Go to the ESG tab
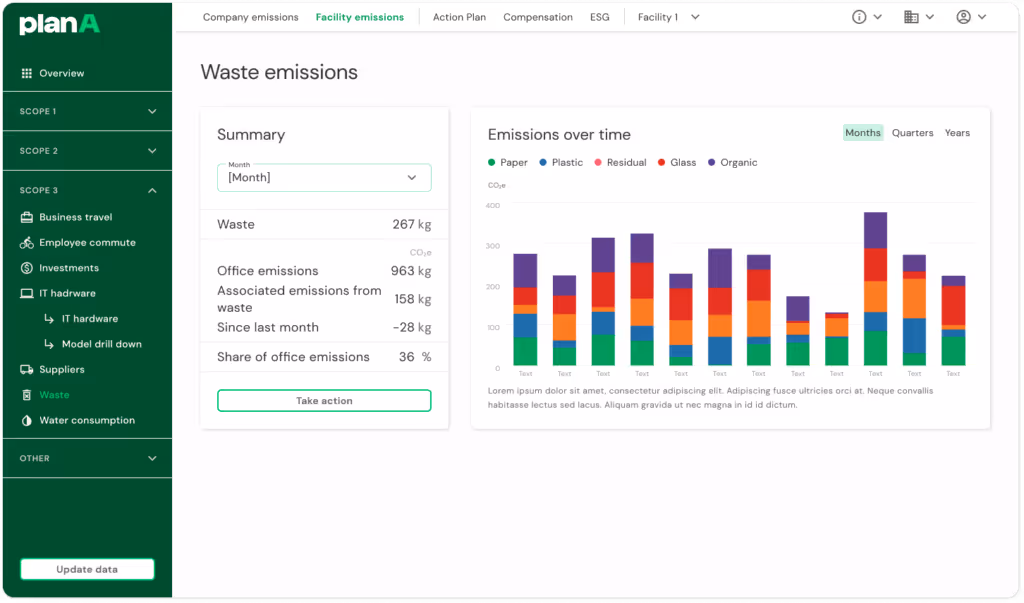The height and width of the screenshot is (603, 1024). coord(600,17)
